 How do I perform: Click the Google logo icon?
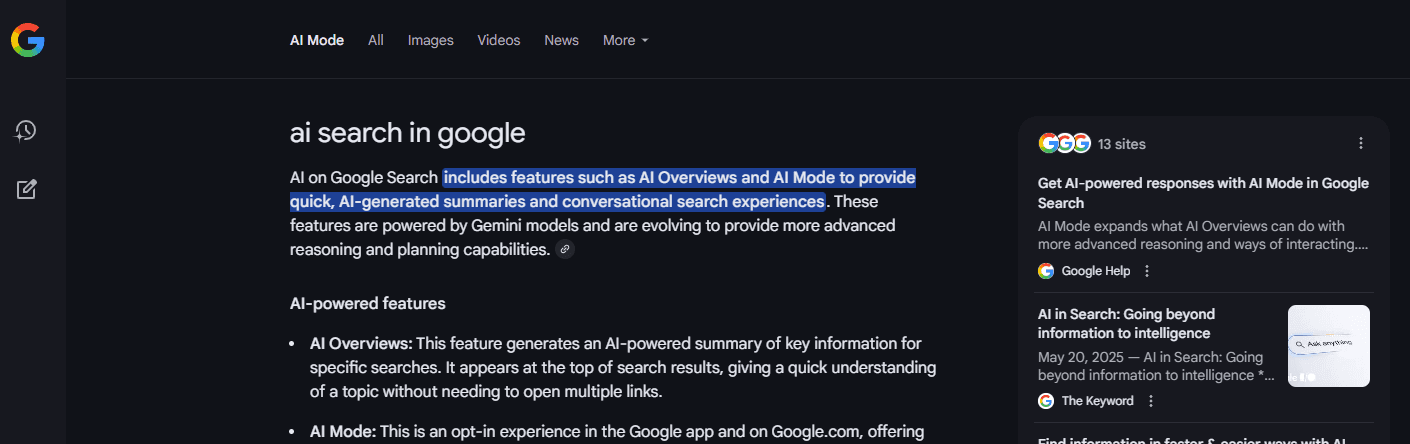coord(27,40)
